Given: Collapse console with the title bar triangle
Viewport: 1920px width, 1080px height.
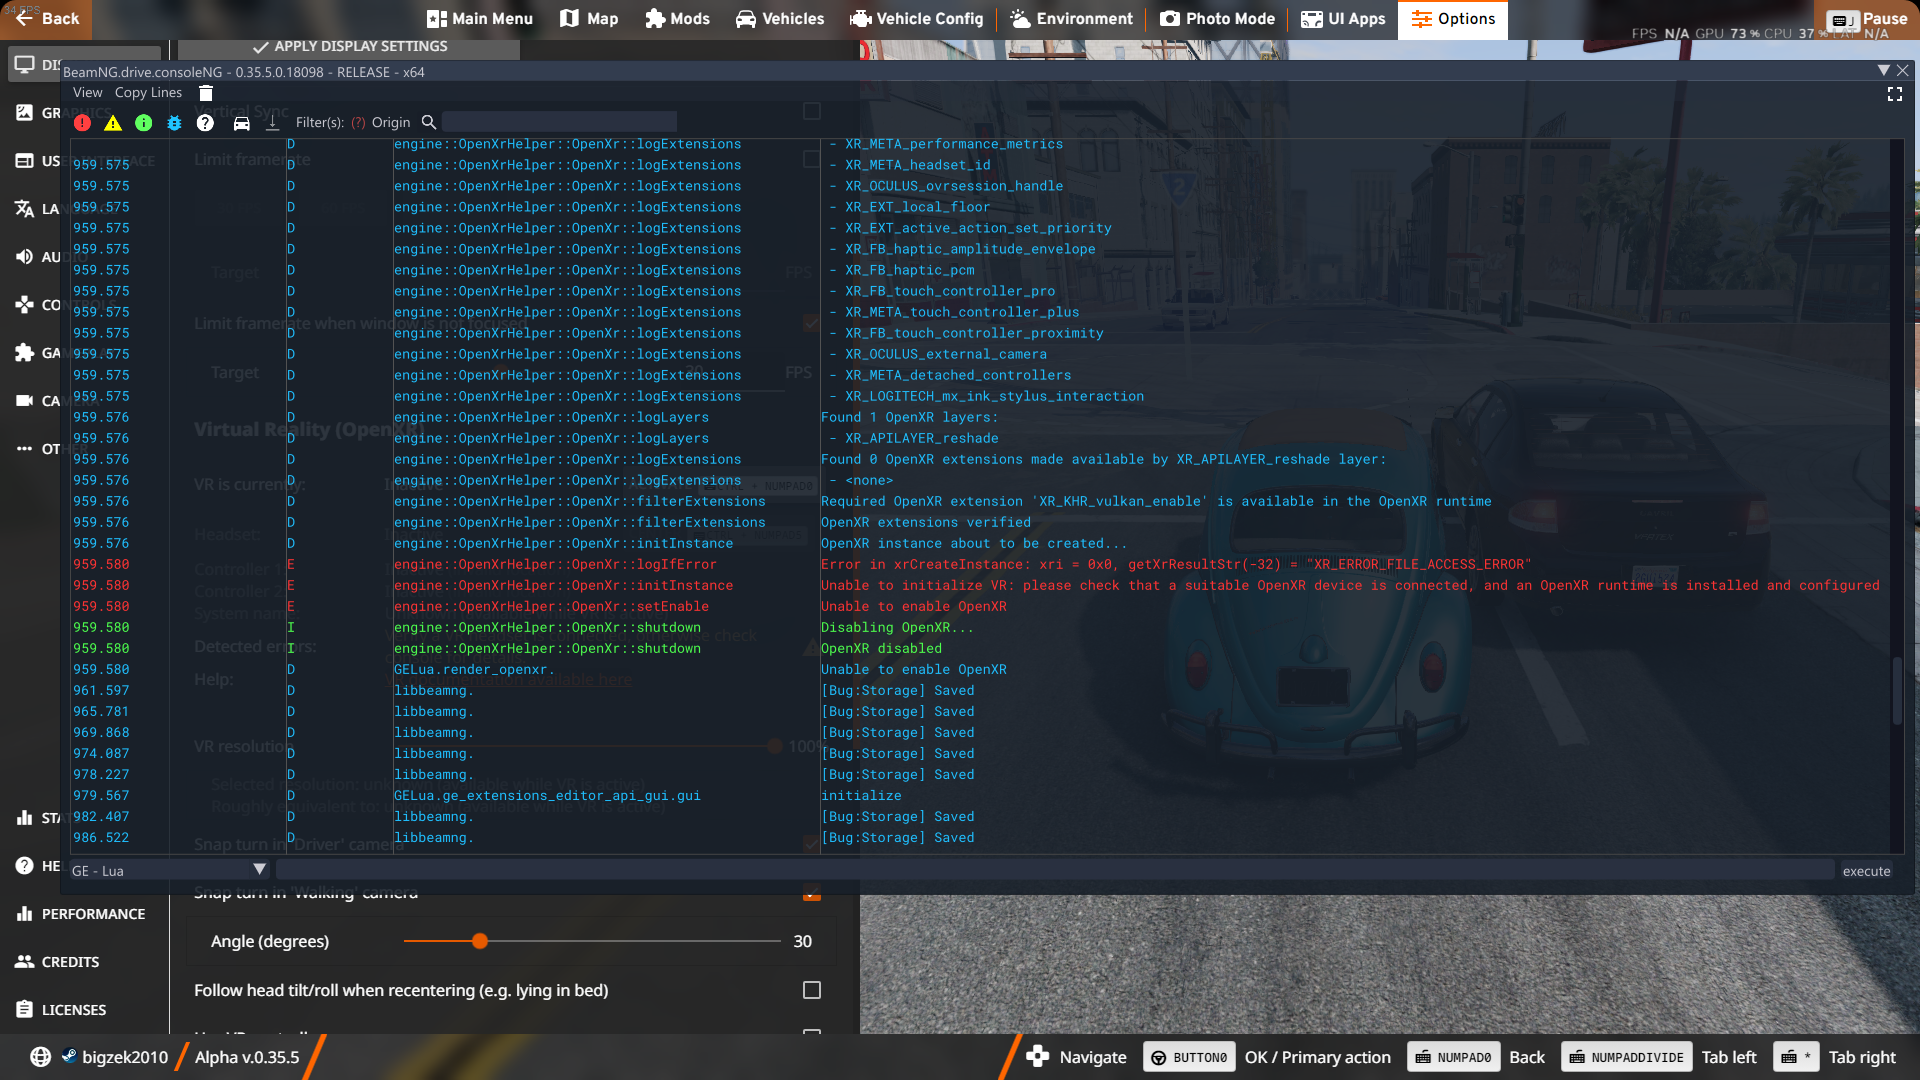Looking at the screenshot, I should click(x=1883, y=71).
